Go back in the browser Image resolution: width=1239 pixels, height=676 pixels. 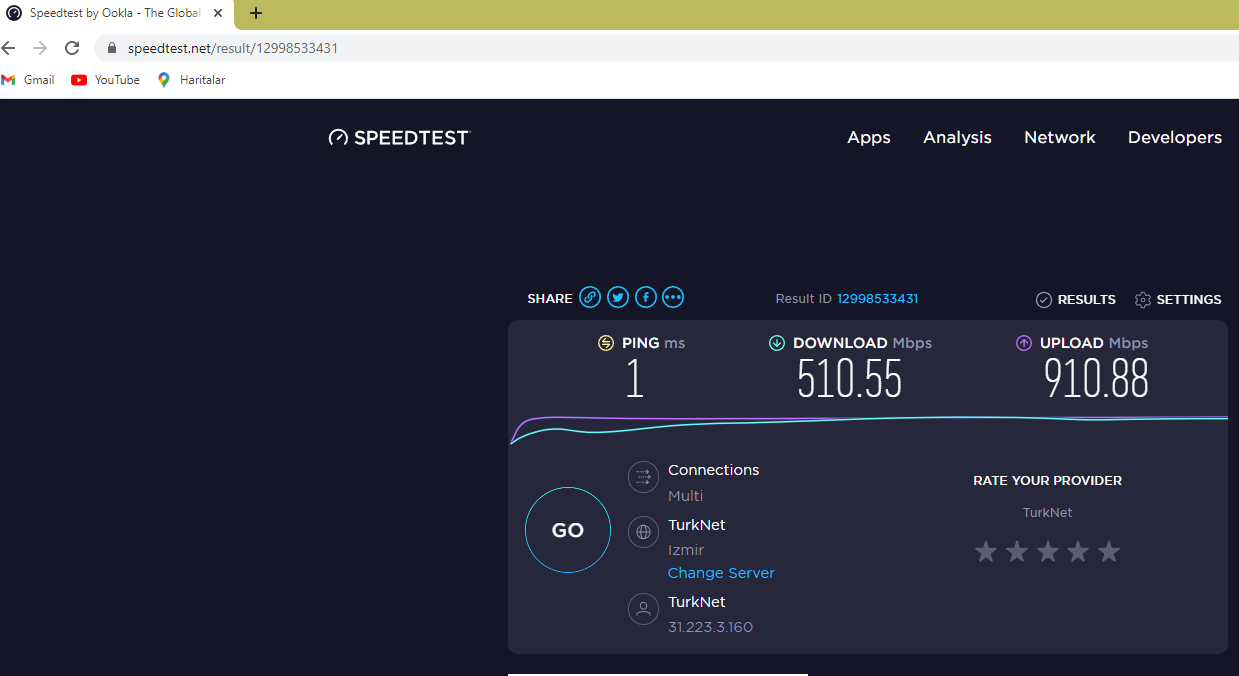pyautogui.click(x=9, y=48)
